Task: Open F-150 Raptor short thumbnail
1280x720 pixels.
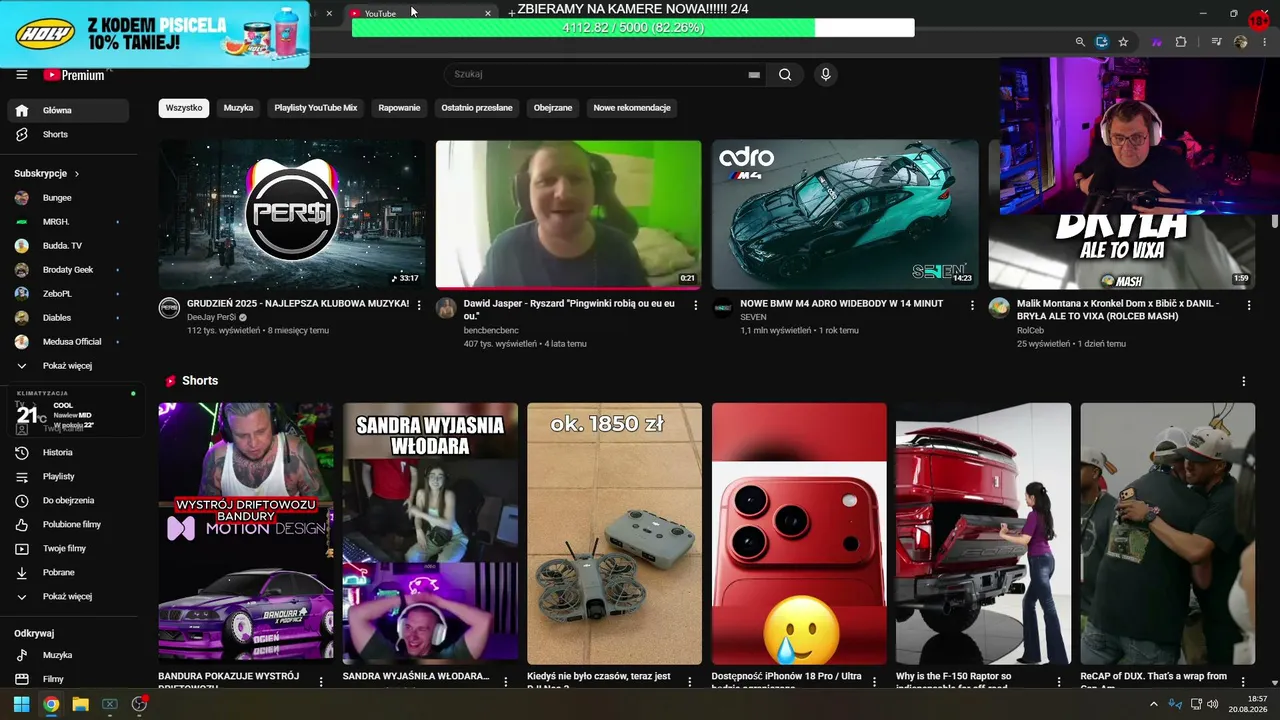Action: (x=983, y=534)
